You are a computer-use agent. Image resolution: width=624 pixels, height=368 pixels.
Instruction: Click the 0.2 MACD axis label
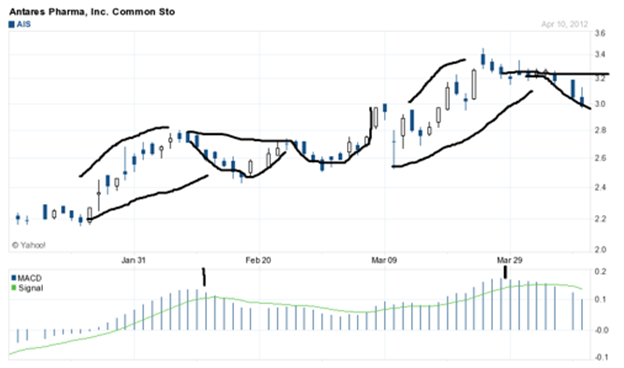pyautogui.click(x=601, y=272)
